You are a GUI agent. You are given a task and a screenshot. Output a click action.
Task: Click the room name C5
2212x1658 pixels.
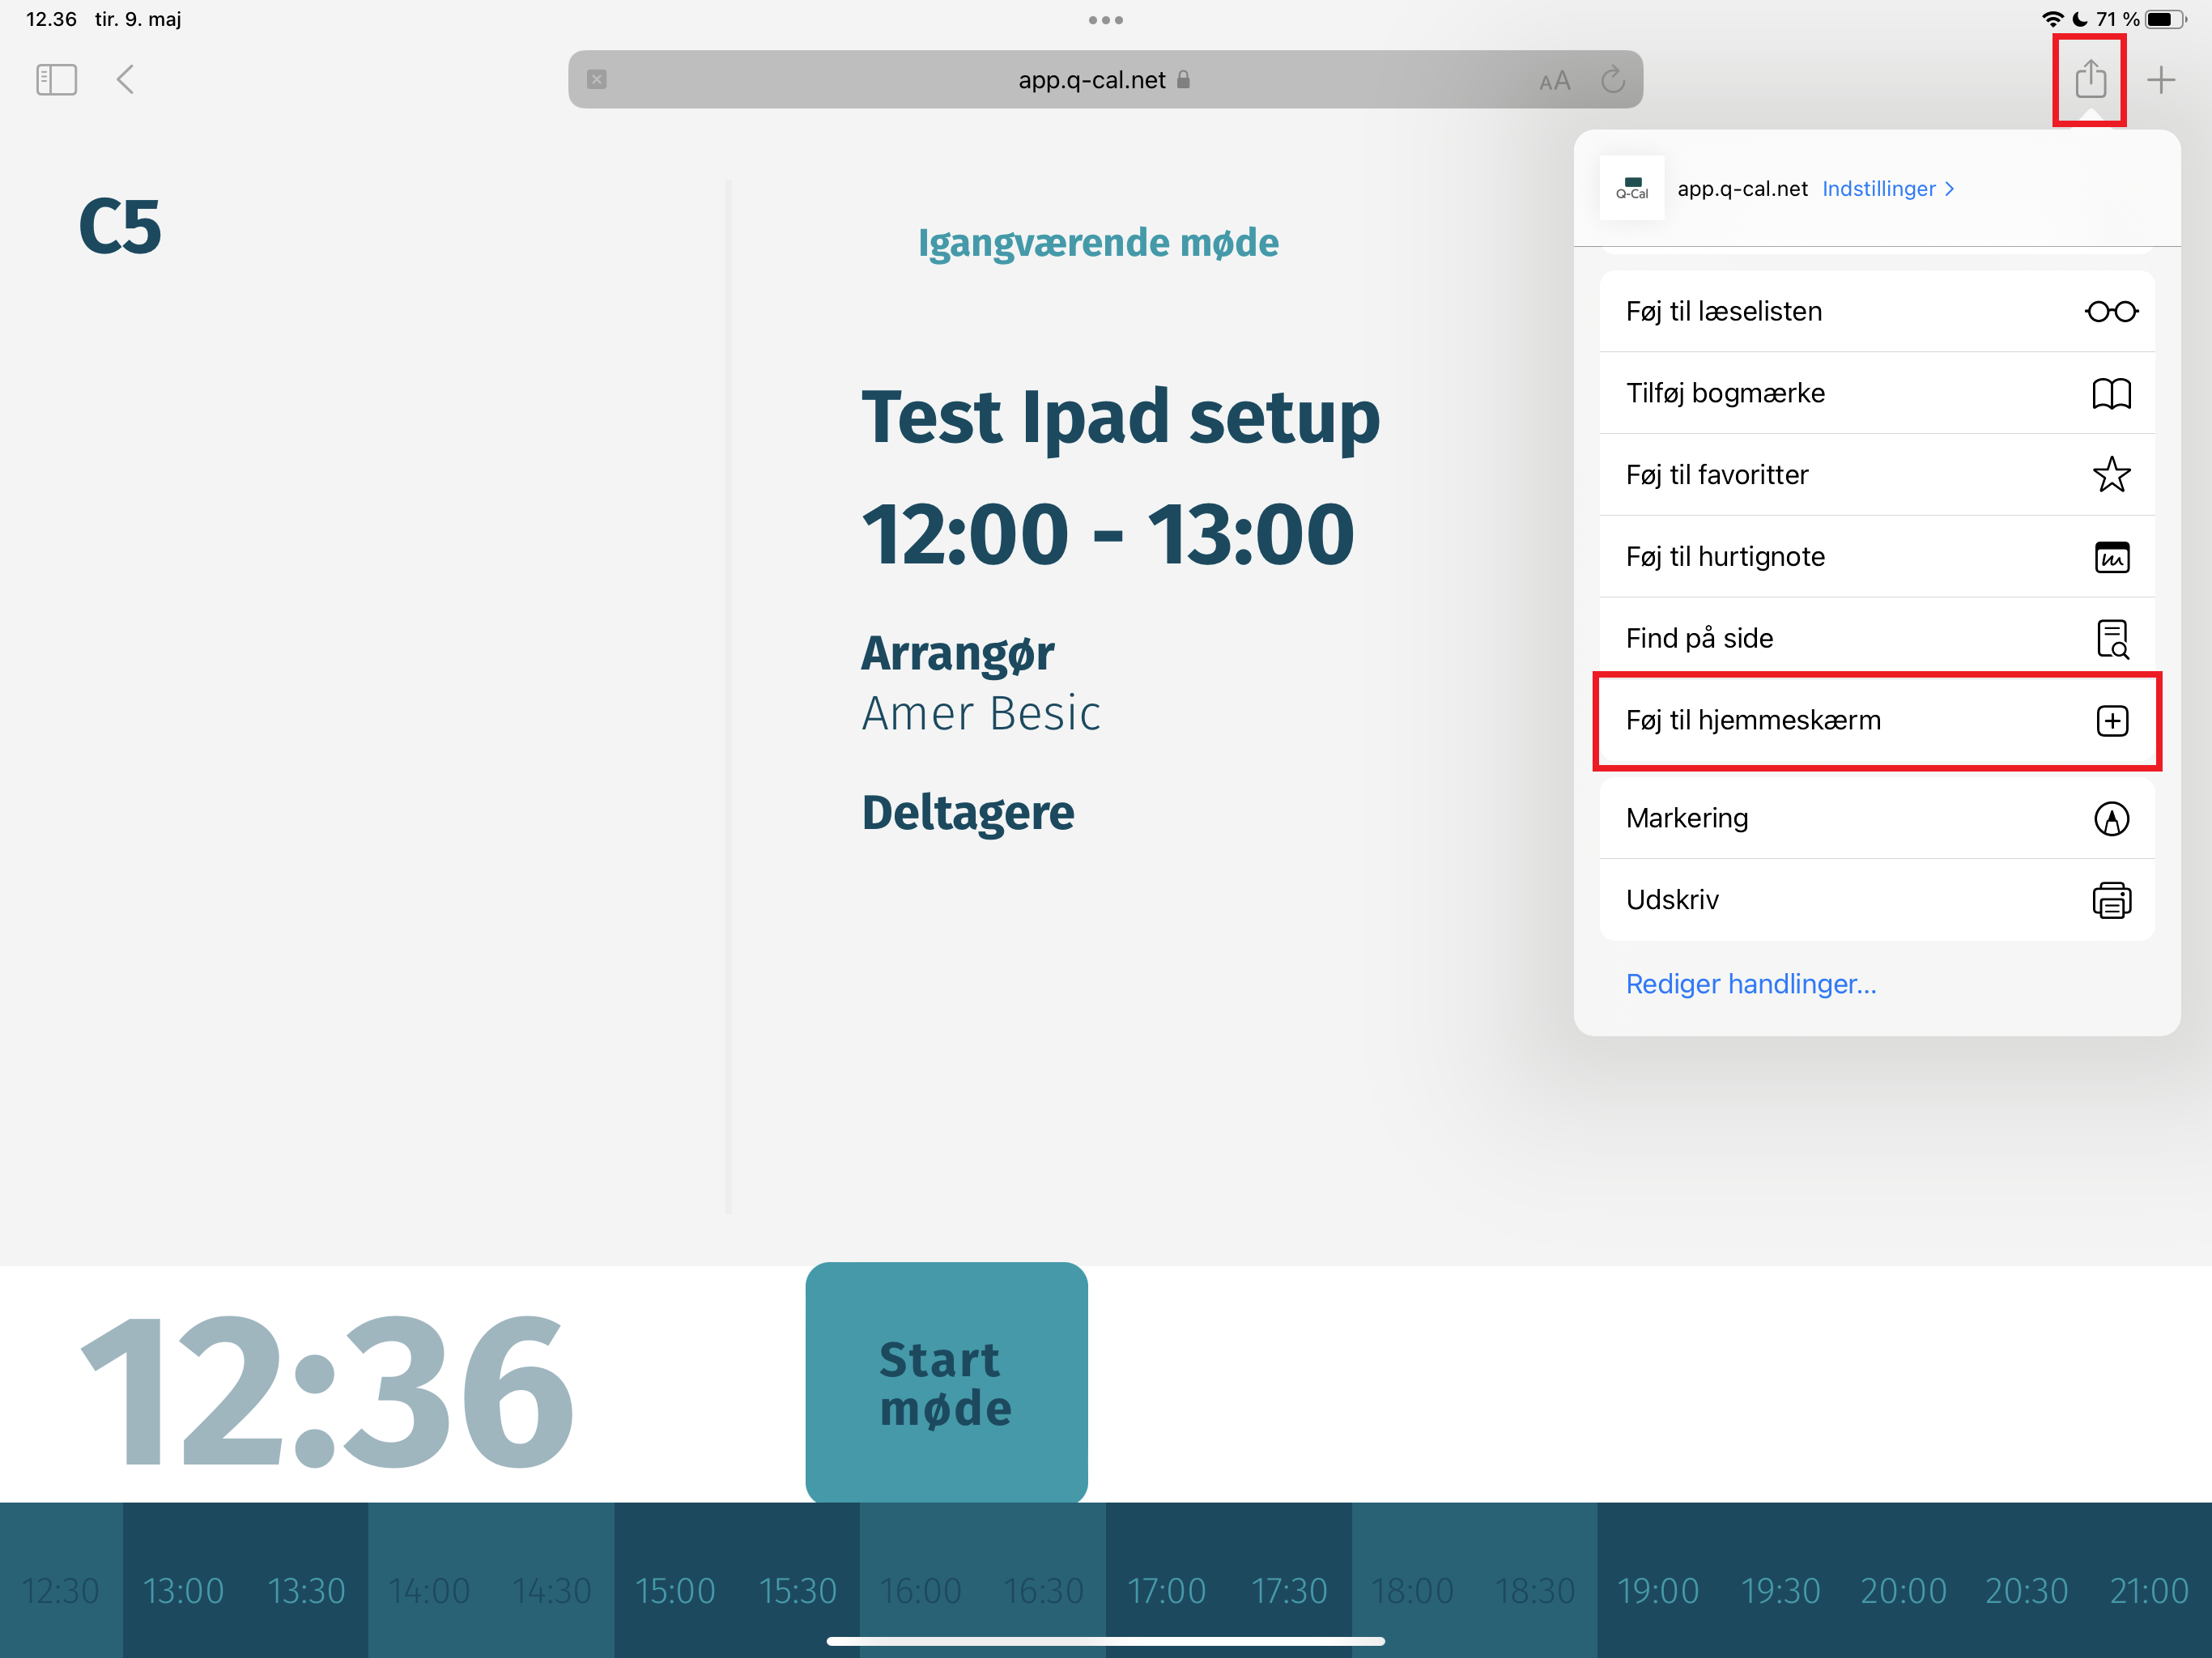point(120,227)
